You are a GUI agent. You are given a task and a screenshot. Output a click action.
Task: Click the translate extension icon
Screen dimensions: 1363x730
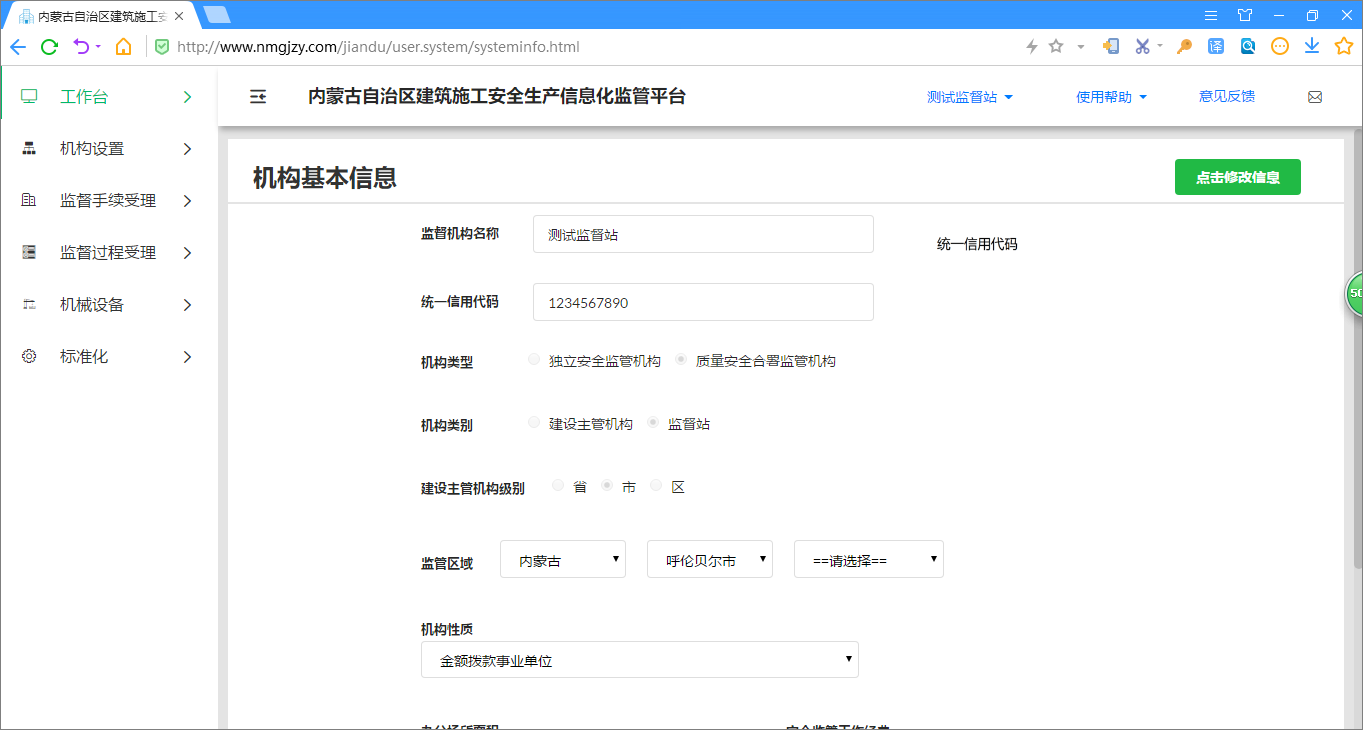click(x=1216, y=46)
